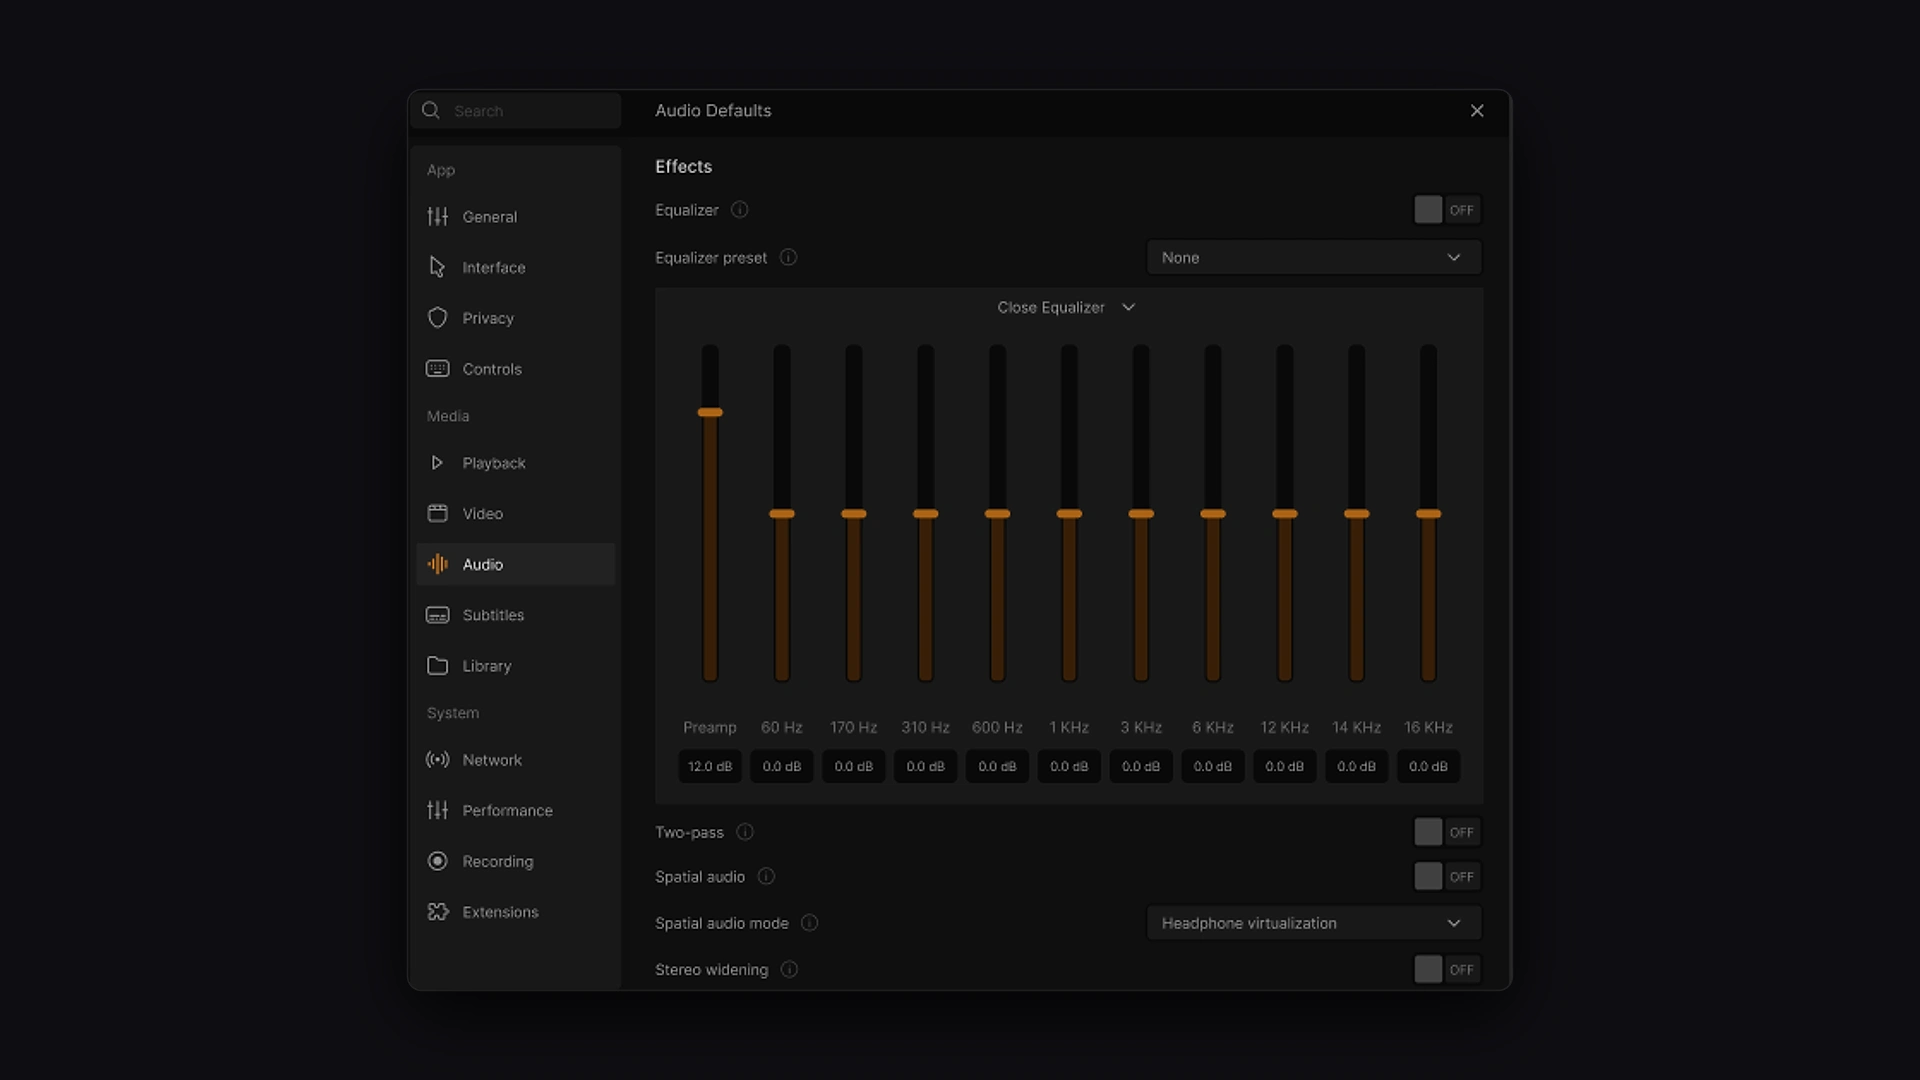Click the 600 Hz dB value box

click(997, 766)
